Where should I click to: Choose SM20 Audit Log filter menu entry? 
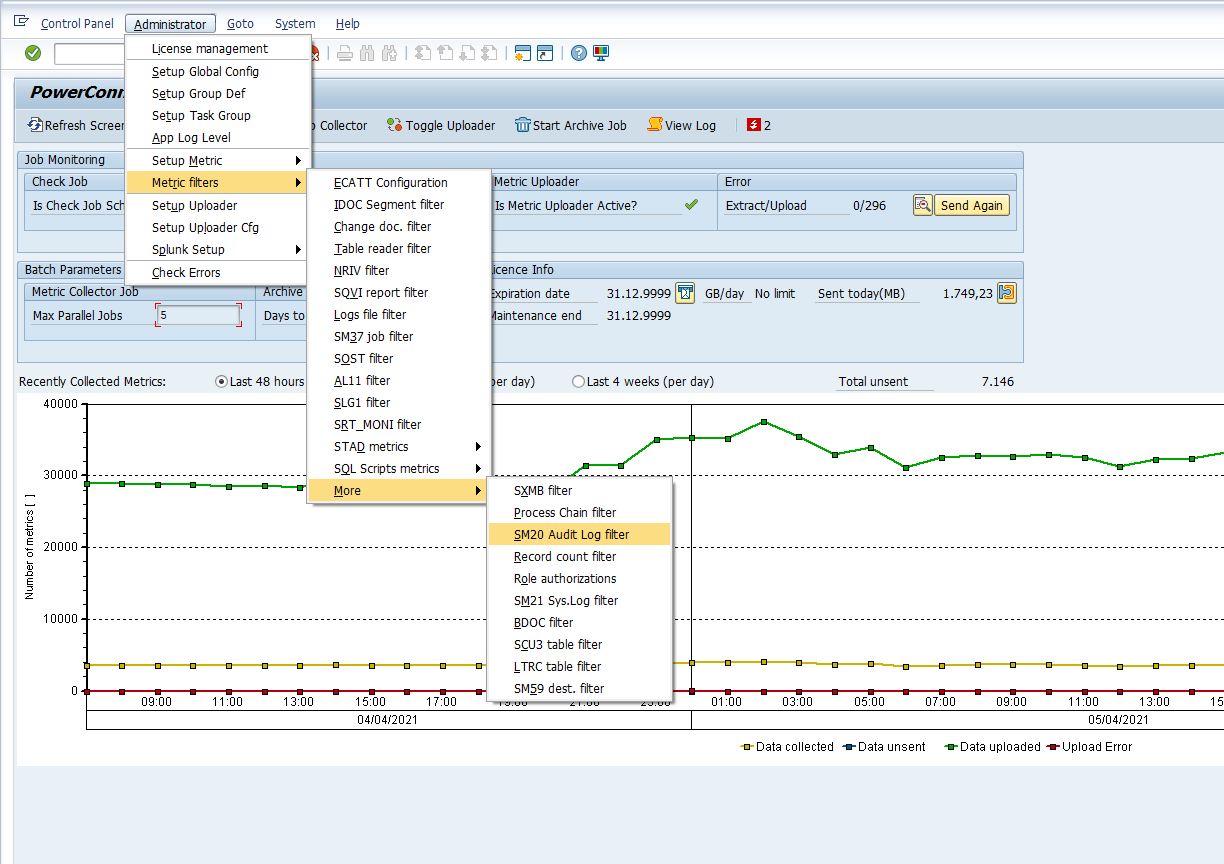[571, 535]
